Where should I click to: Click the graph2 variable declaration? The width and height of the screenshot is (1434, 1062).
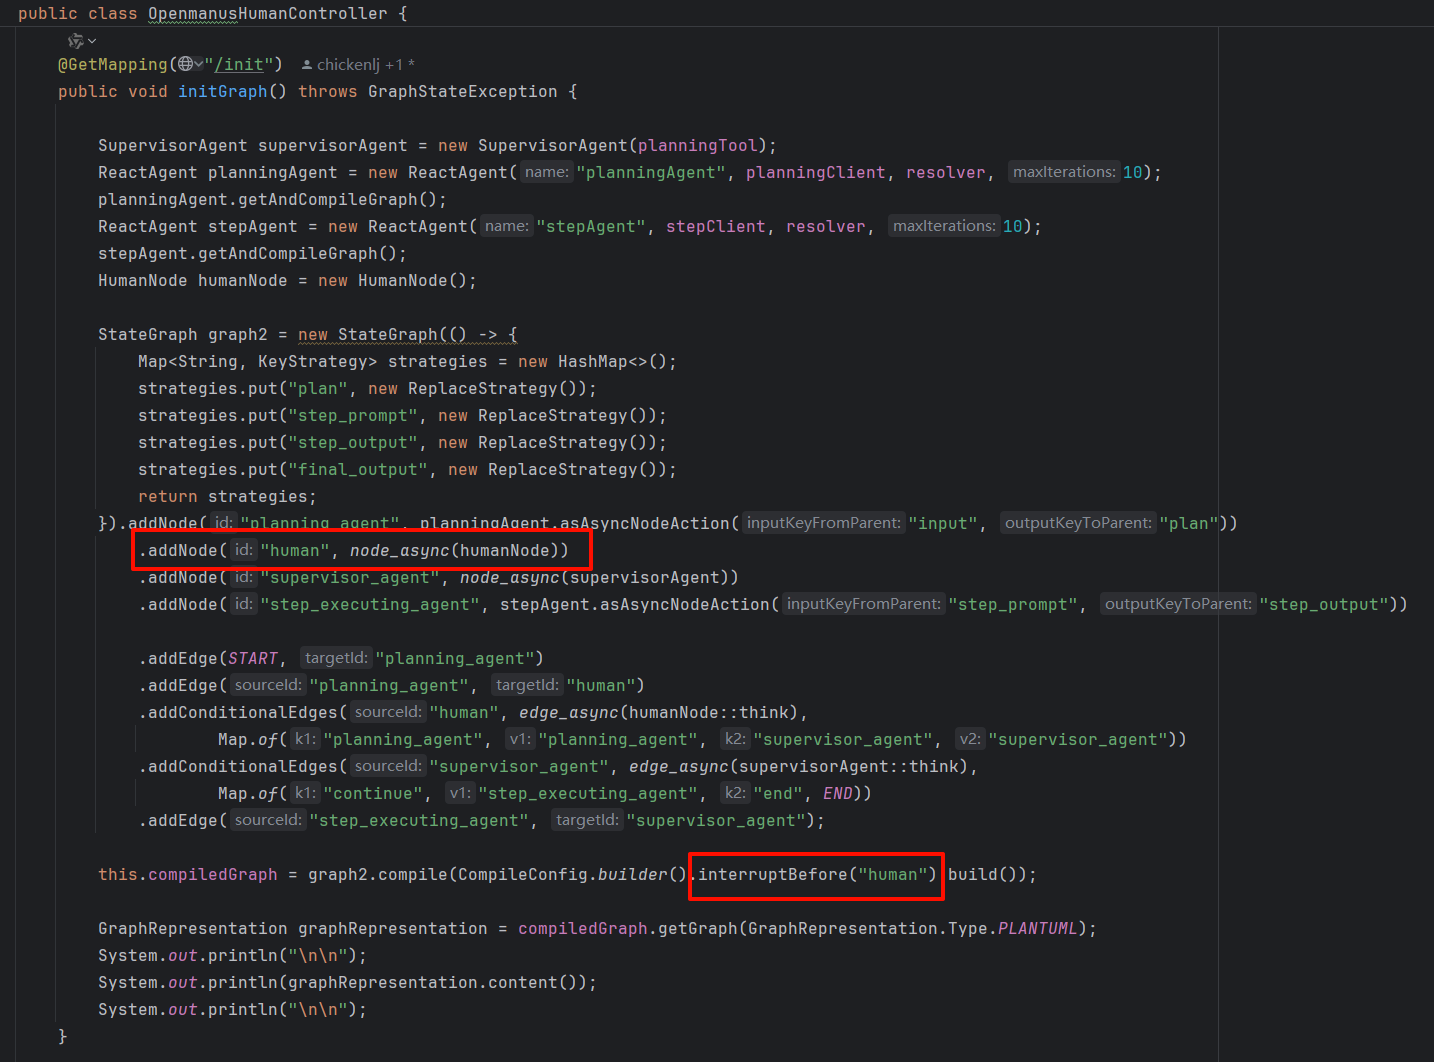(x=237, y=334)
